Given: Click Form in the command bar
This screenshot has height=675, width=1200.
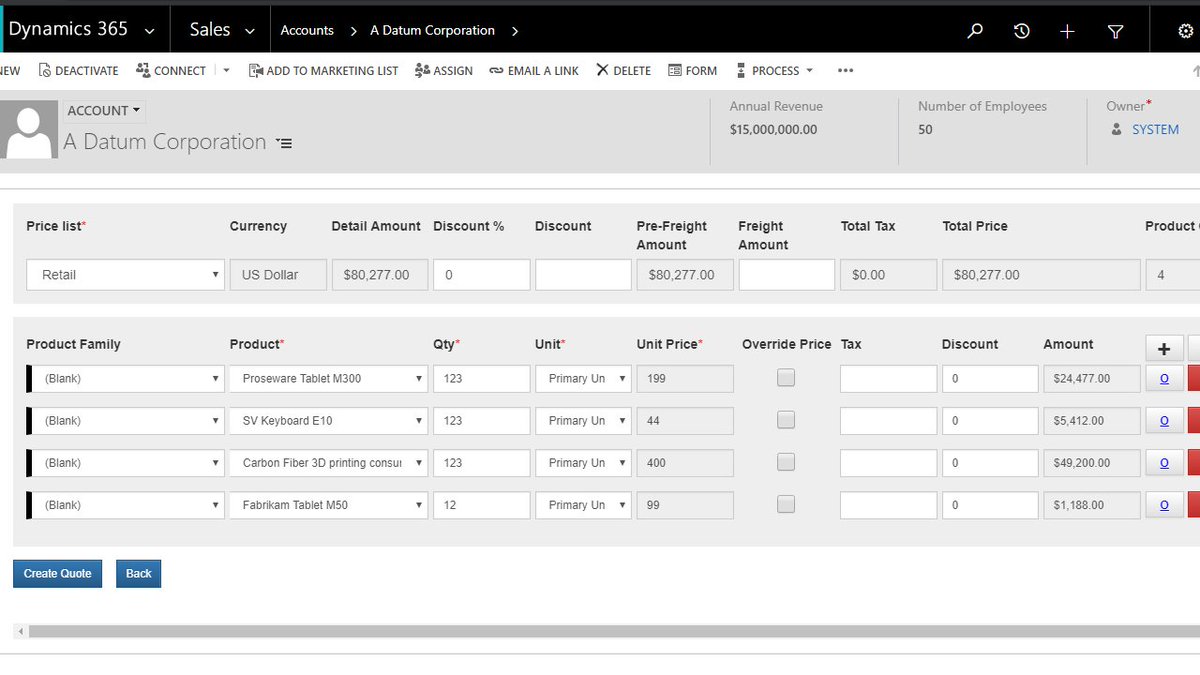Looking at the screenshot, I should coord(692,70).
